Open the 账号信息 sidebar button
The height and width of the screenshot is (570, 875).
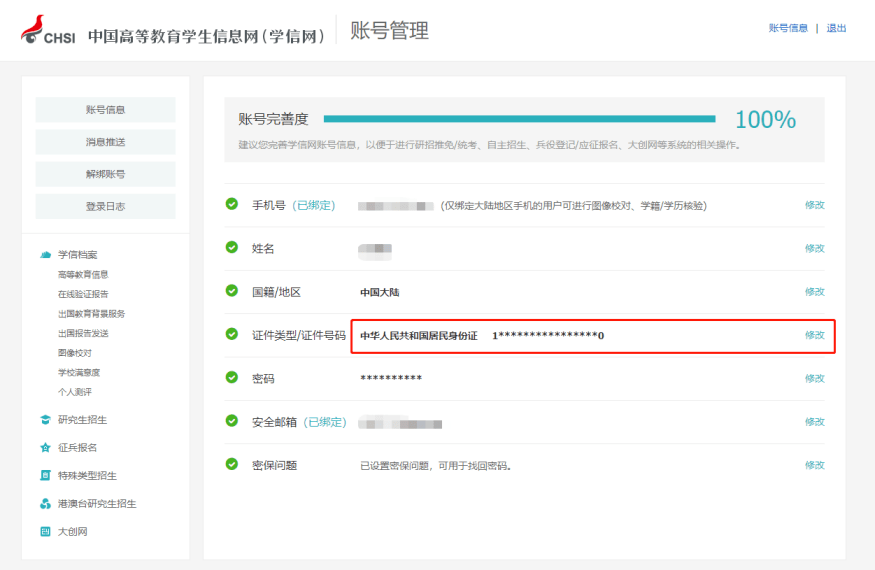pos(105,110)
